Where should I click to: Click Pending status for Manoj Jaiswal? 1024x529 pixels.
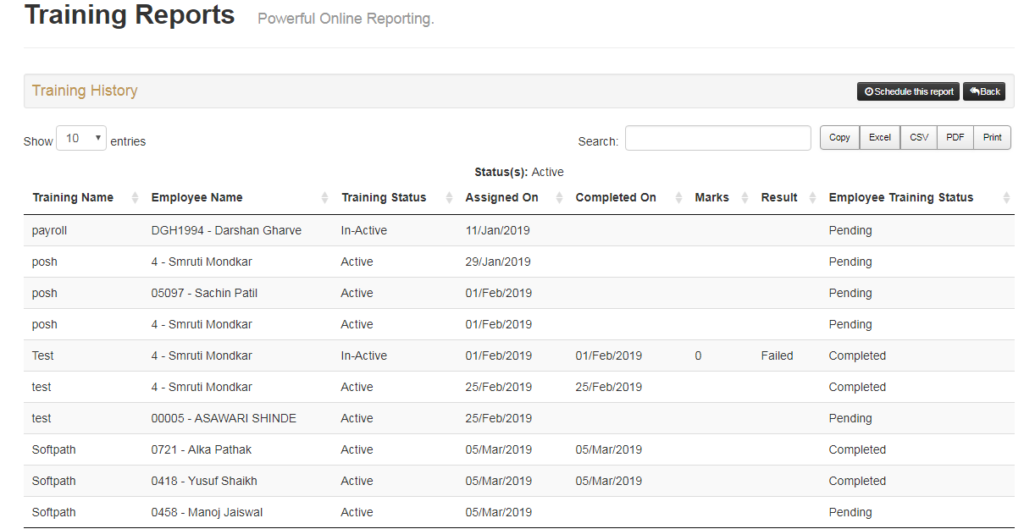(850, 513)
